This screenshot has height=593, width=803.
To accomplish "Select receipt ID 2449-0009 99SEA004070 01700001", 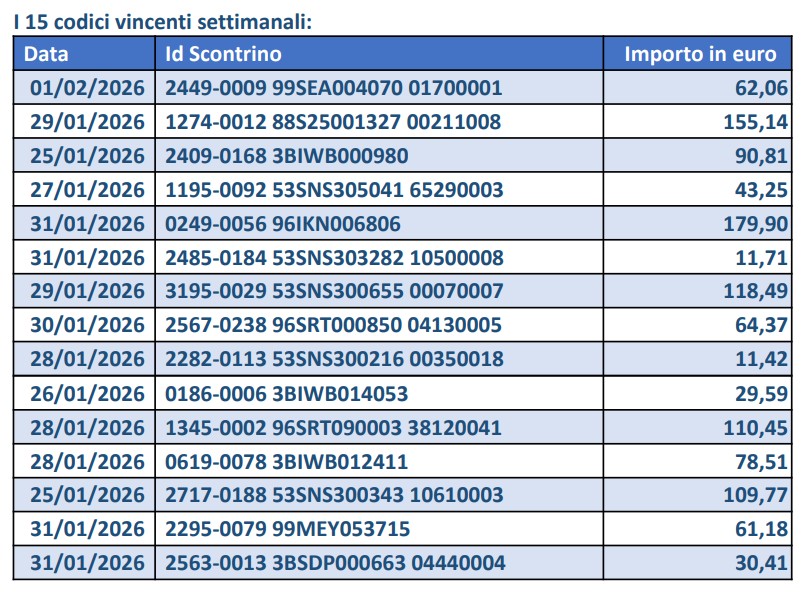I will [x=333, y=88].
